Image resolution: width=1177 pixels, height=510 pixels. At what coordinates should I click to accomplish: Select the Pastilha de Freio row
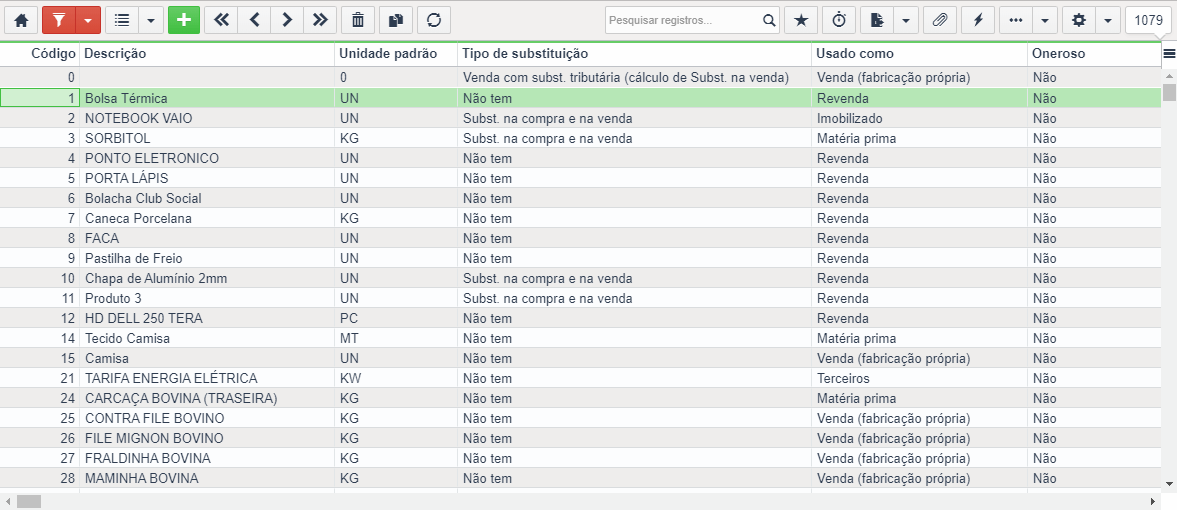(580, 258)
